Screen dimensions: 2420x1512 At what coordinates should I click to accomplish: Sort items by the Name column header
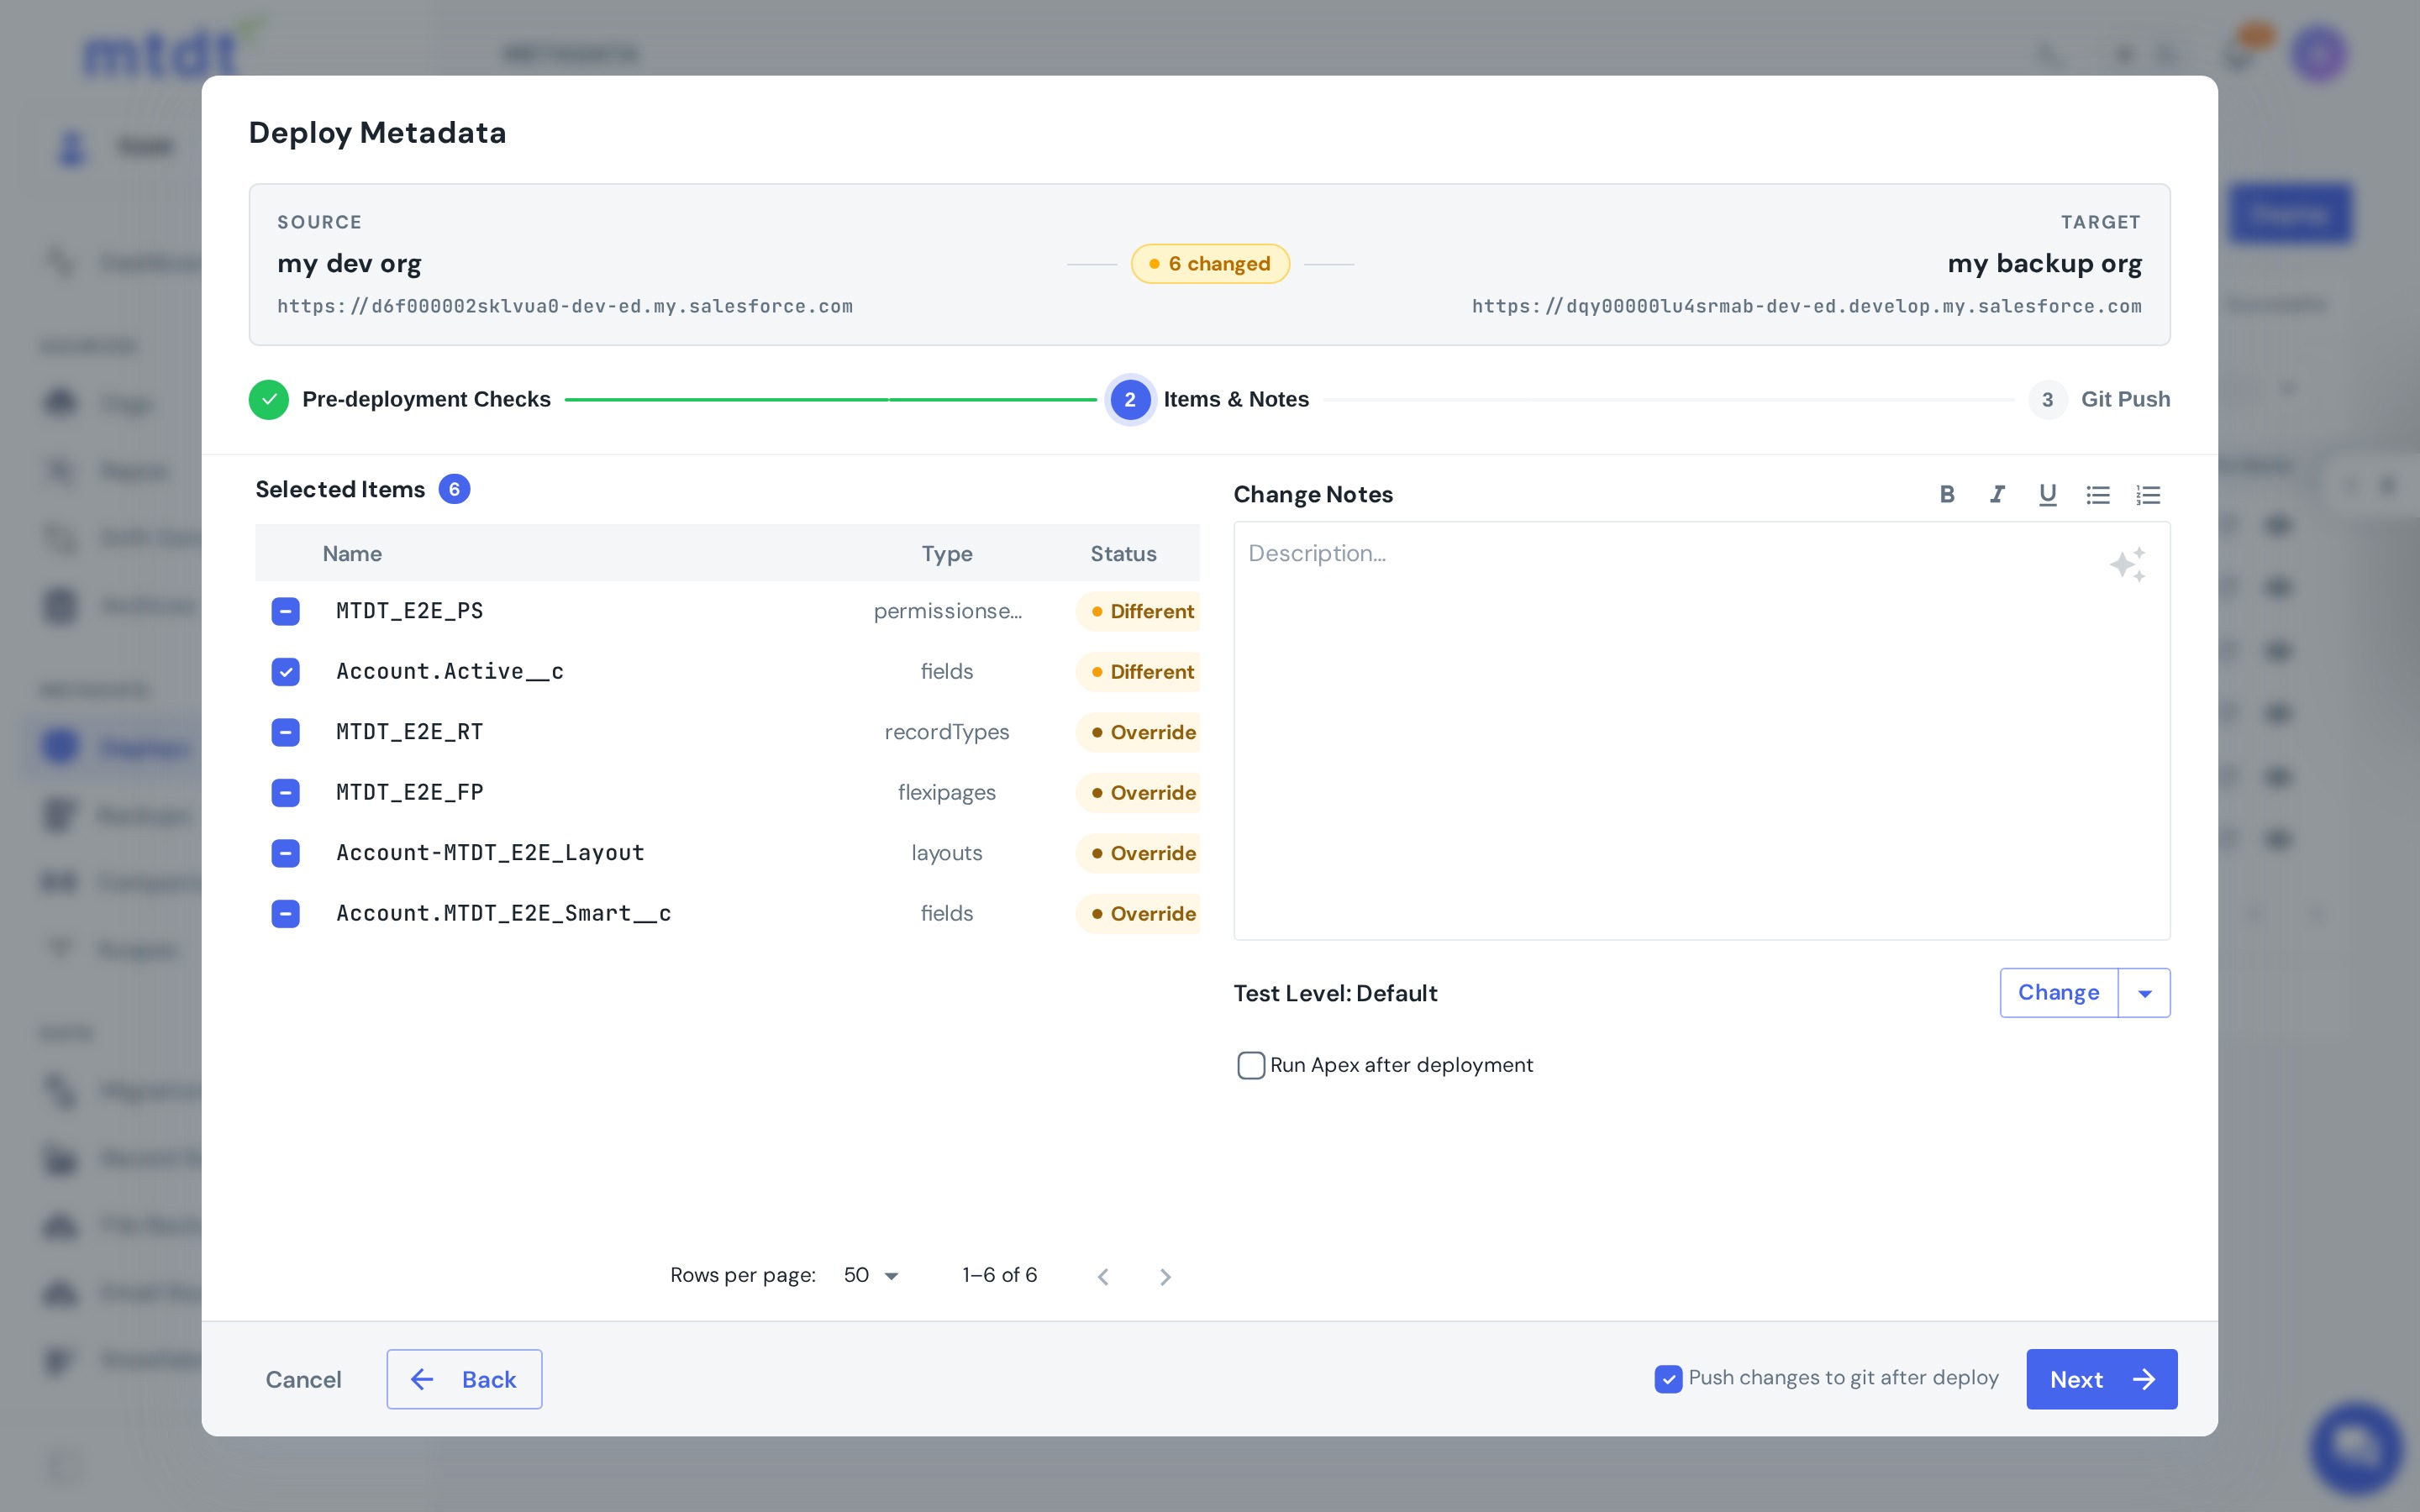(x=352, y=553)
